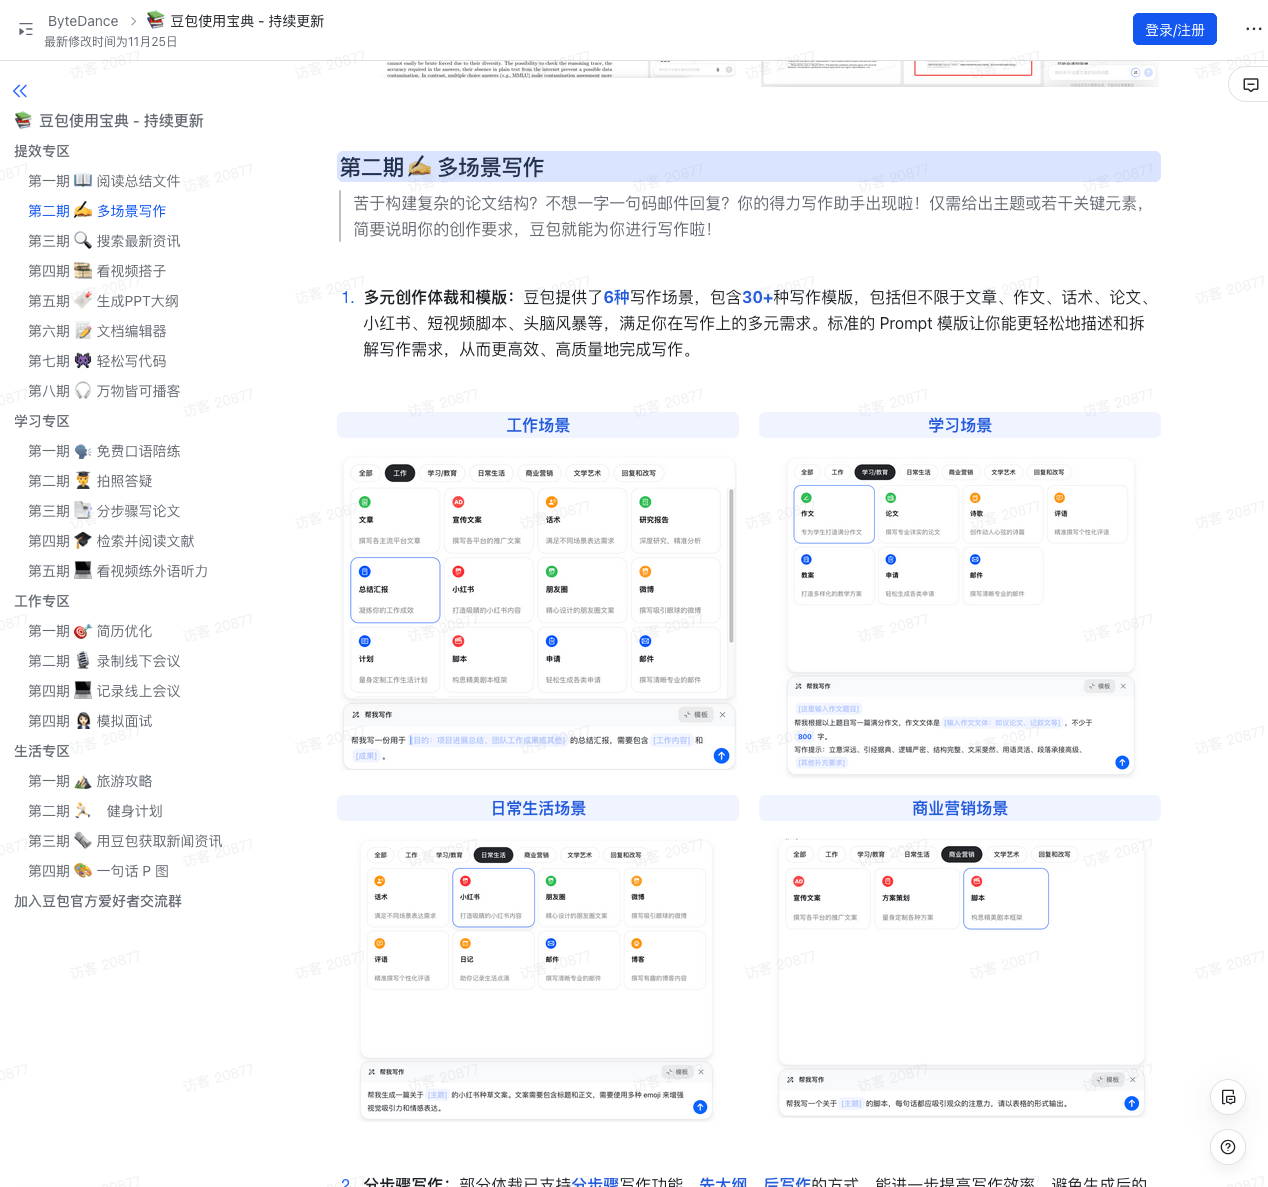Open 第二期 多场景写作 page

pyautogui.click(x=97, y=211)
